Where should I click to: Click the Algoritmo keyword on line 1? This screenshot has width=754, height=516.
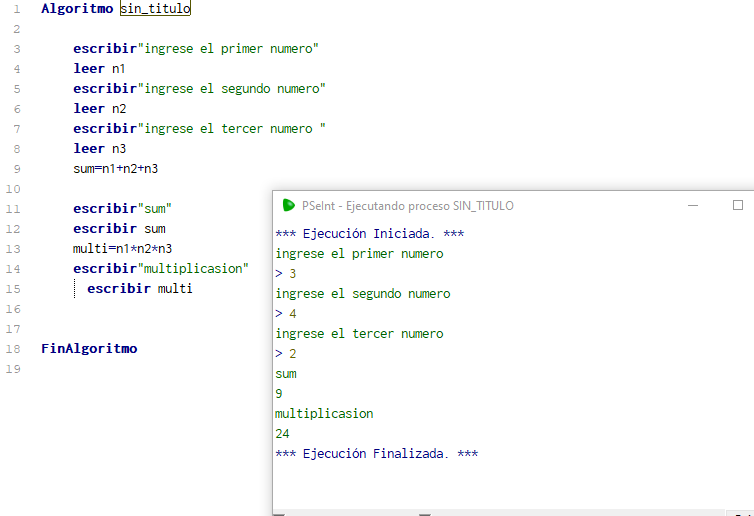point(77,9)
